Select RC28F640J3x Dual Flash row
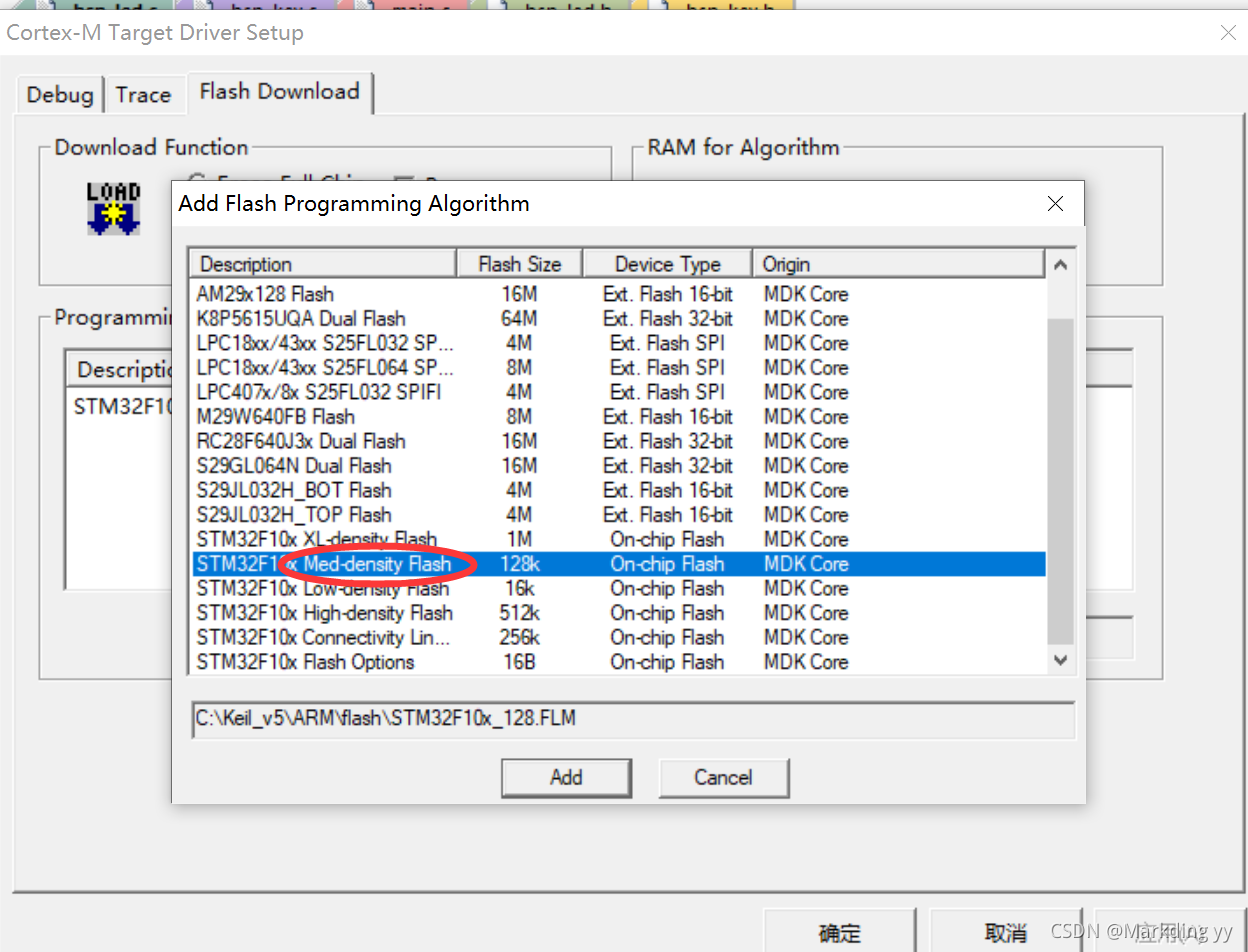 [x=618, y=441]
